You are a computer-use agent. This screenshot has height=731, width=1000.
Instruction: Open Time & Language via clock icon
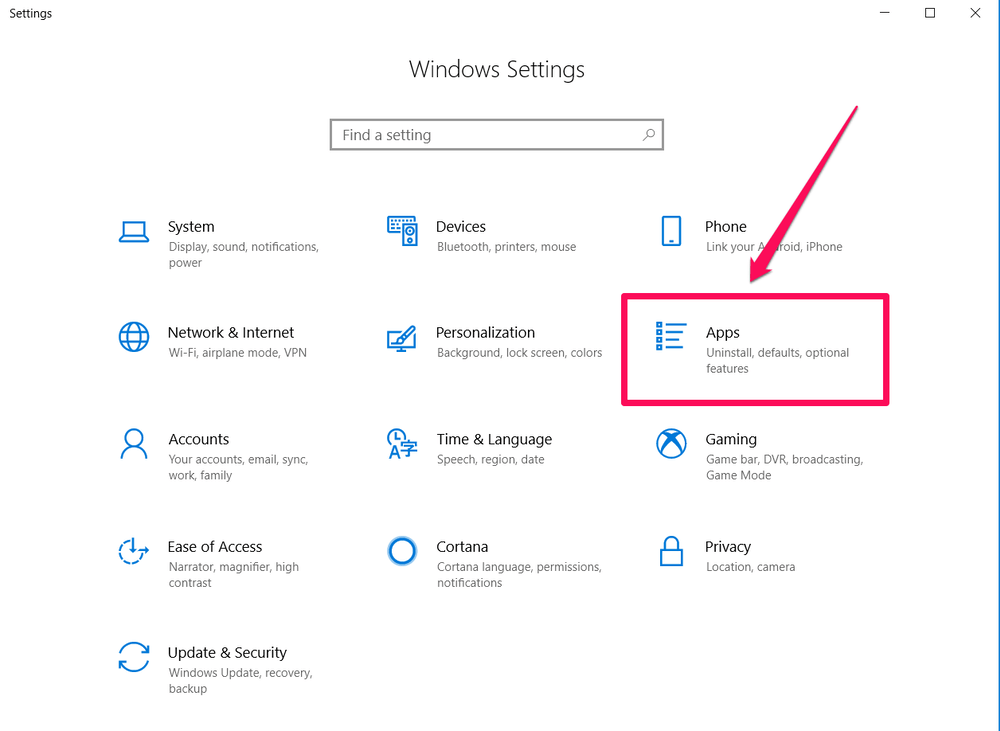click(x=402, y=444)
